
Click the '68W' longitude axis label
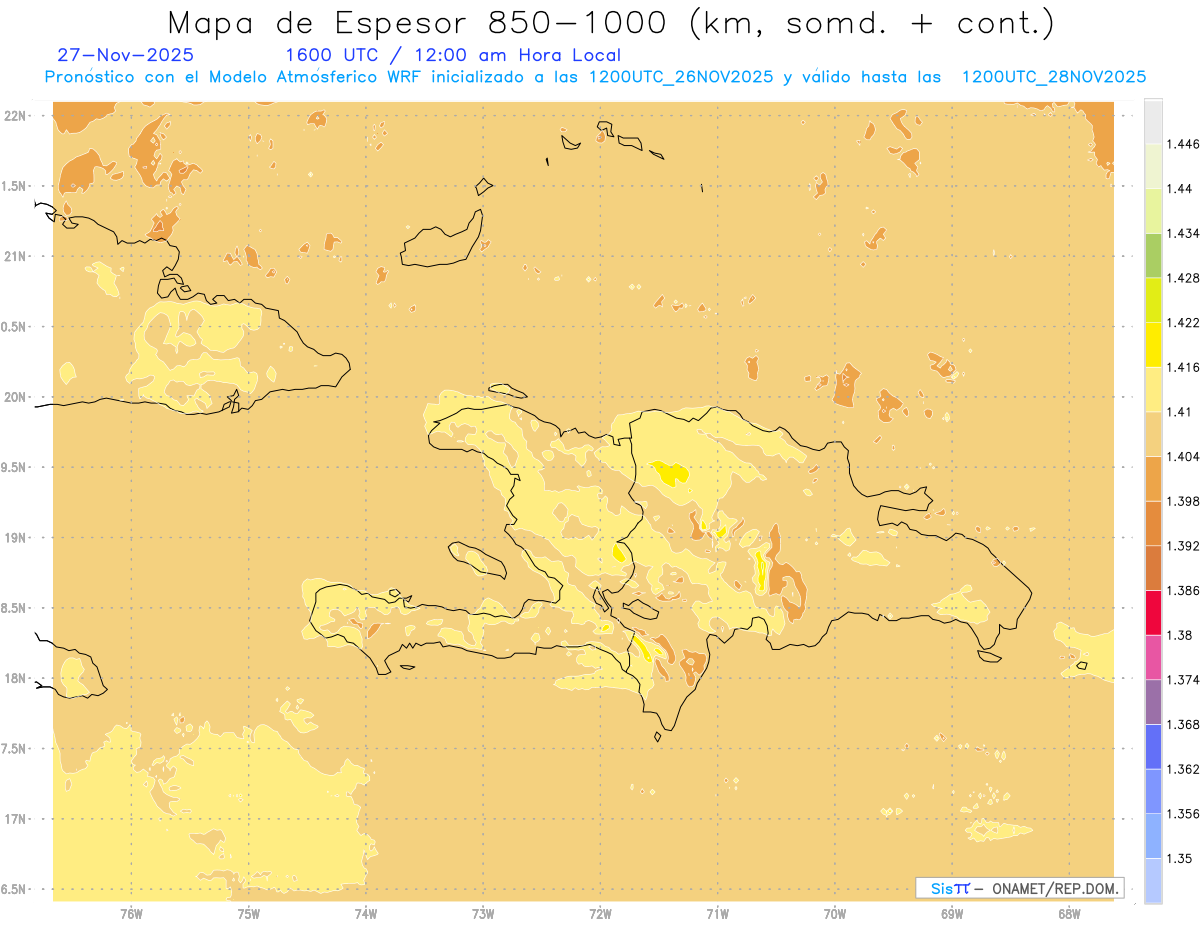pyautogui.click(x=1069, y=913)
